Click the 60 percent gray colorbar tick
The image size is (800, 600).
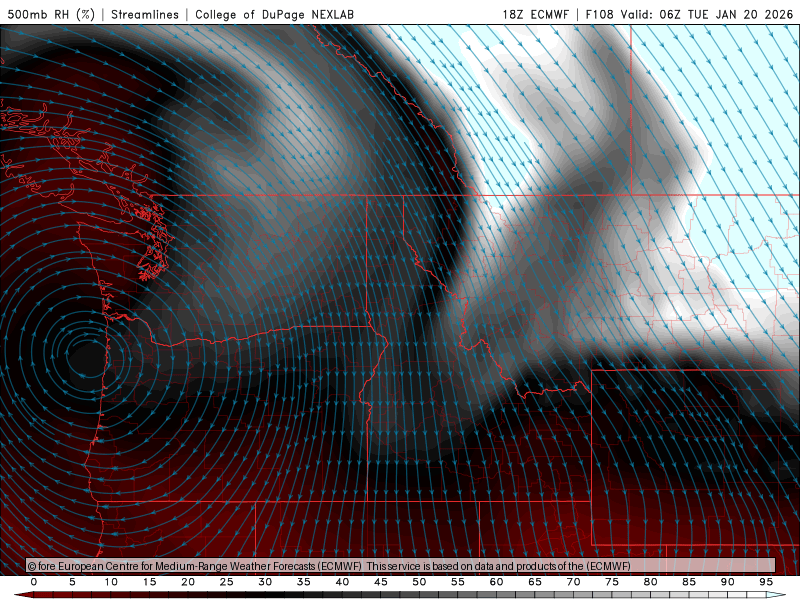[x=497, y=582]
